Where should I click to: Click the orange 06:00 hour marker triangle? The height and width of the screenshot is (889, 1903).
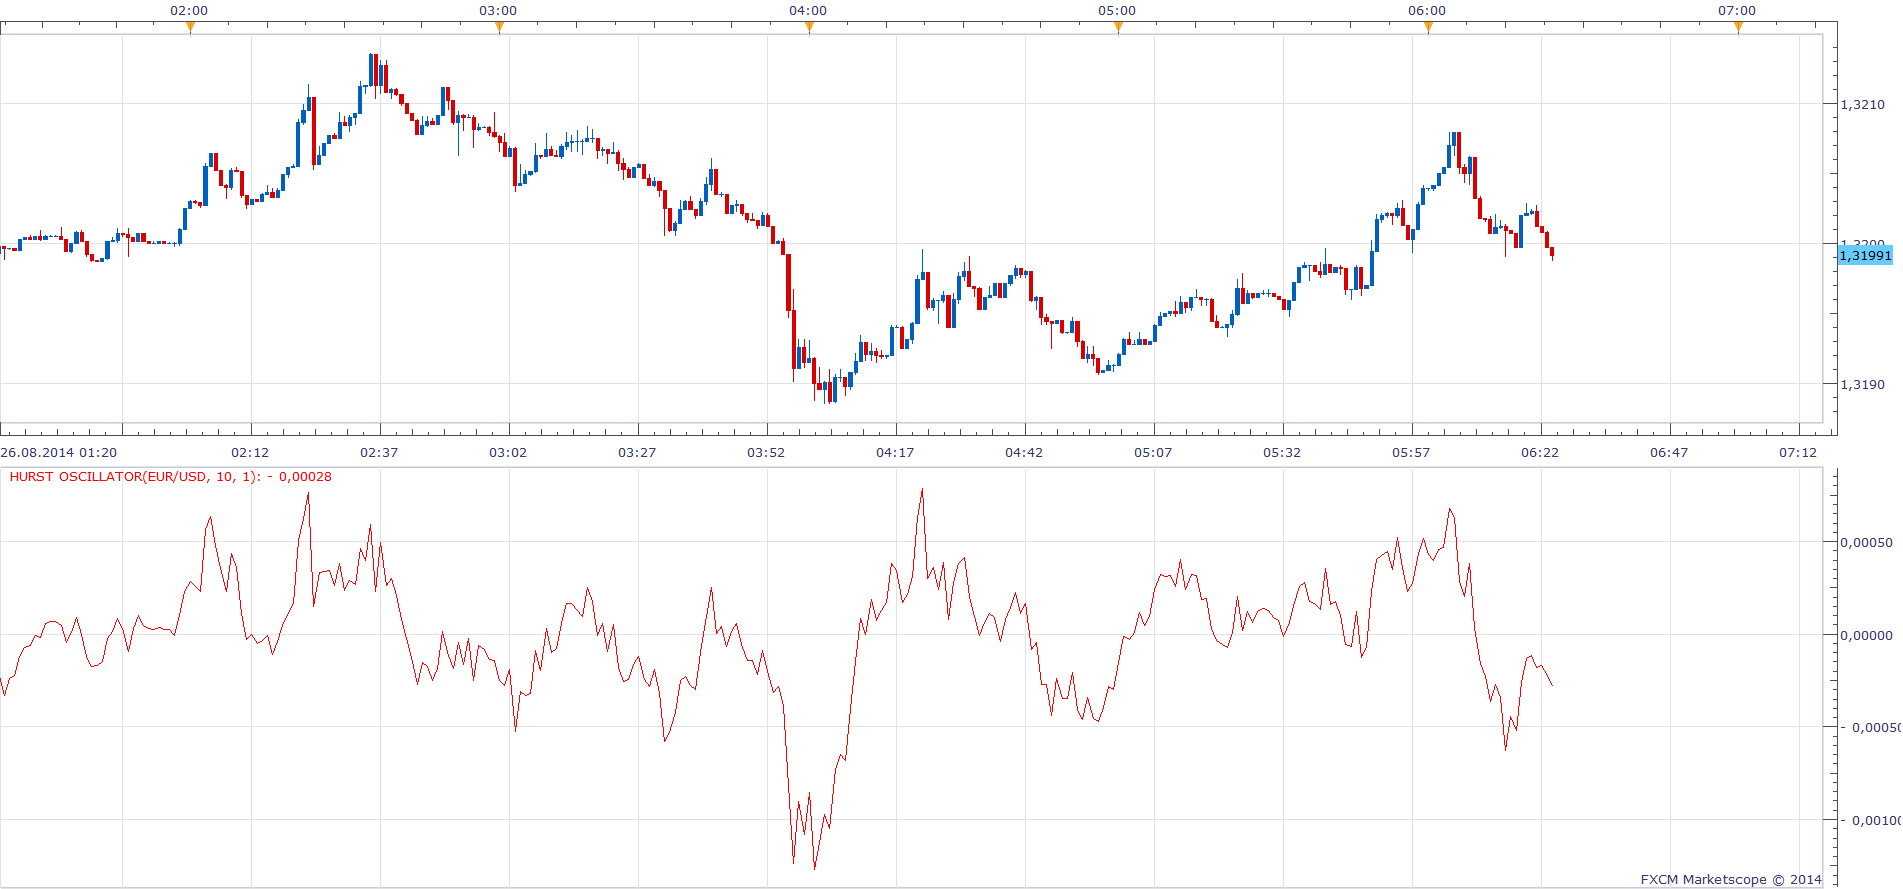(1428, 27)
